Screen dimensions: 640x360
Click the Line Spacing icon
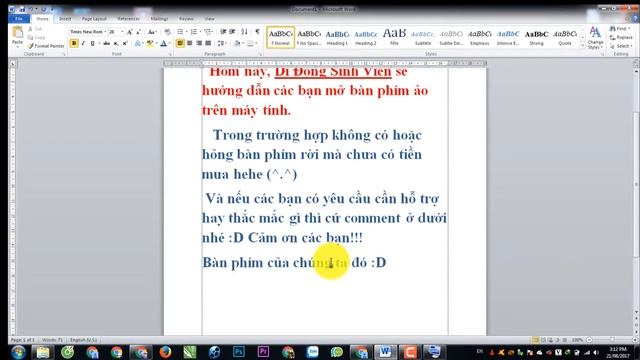(x=221, y=43)
